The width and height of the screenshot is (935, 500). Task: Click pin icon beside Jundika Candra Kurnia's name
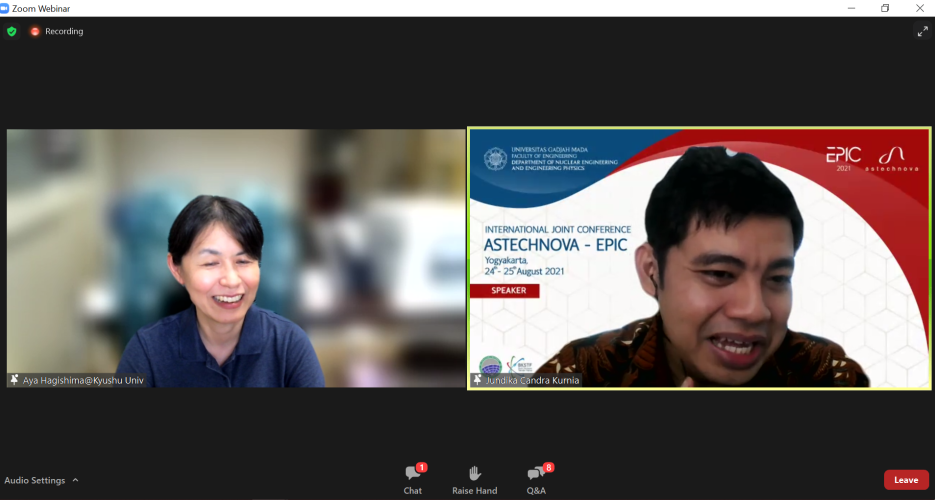pyautogui.click(x=479, y=380)
